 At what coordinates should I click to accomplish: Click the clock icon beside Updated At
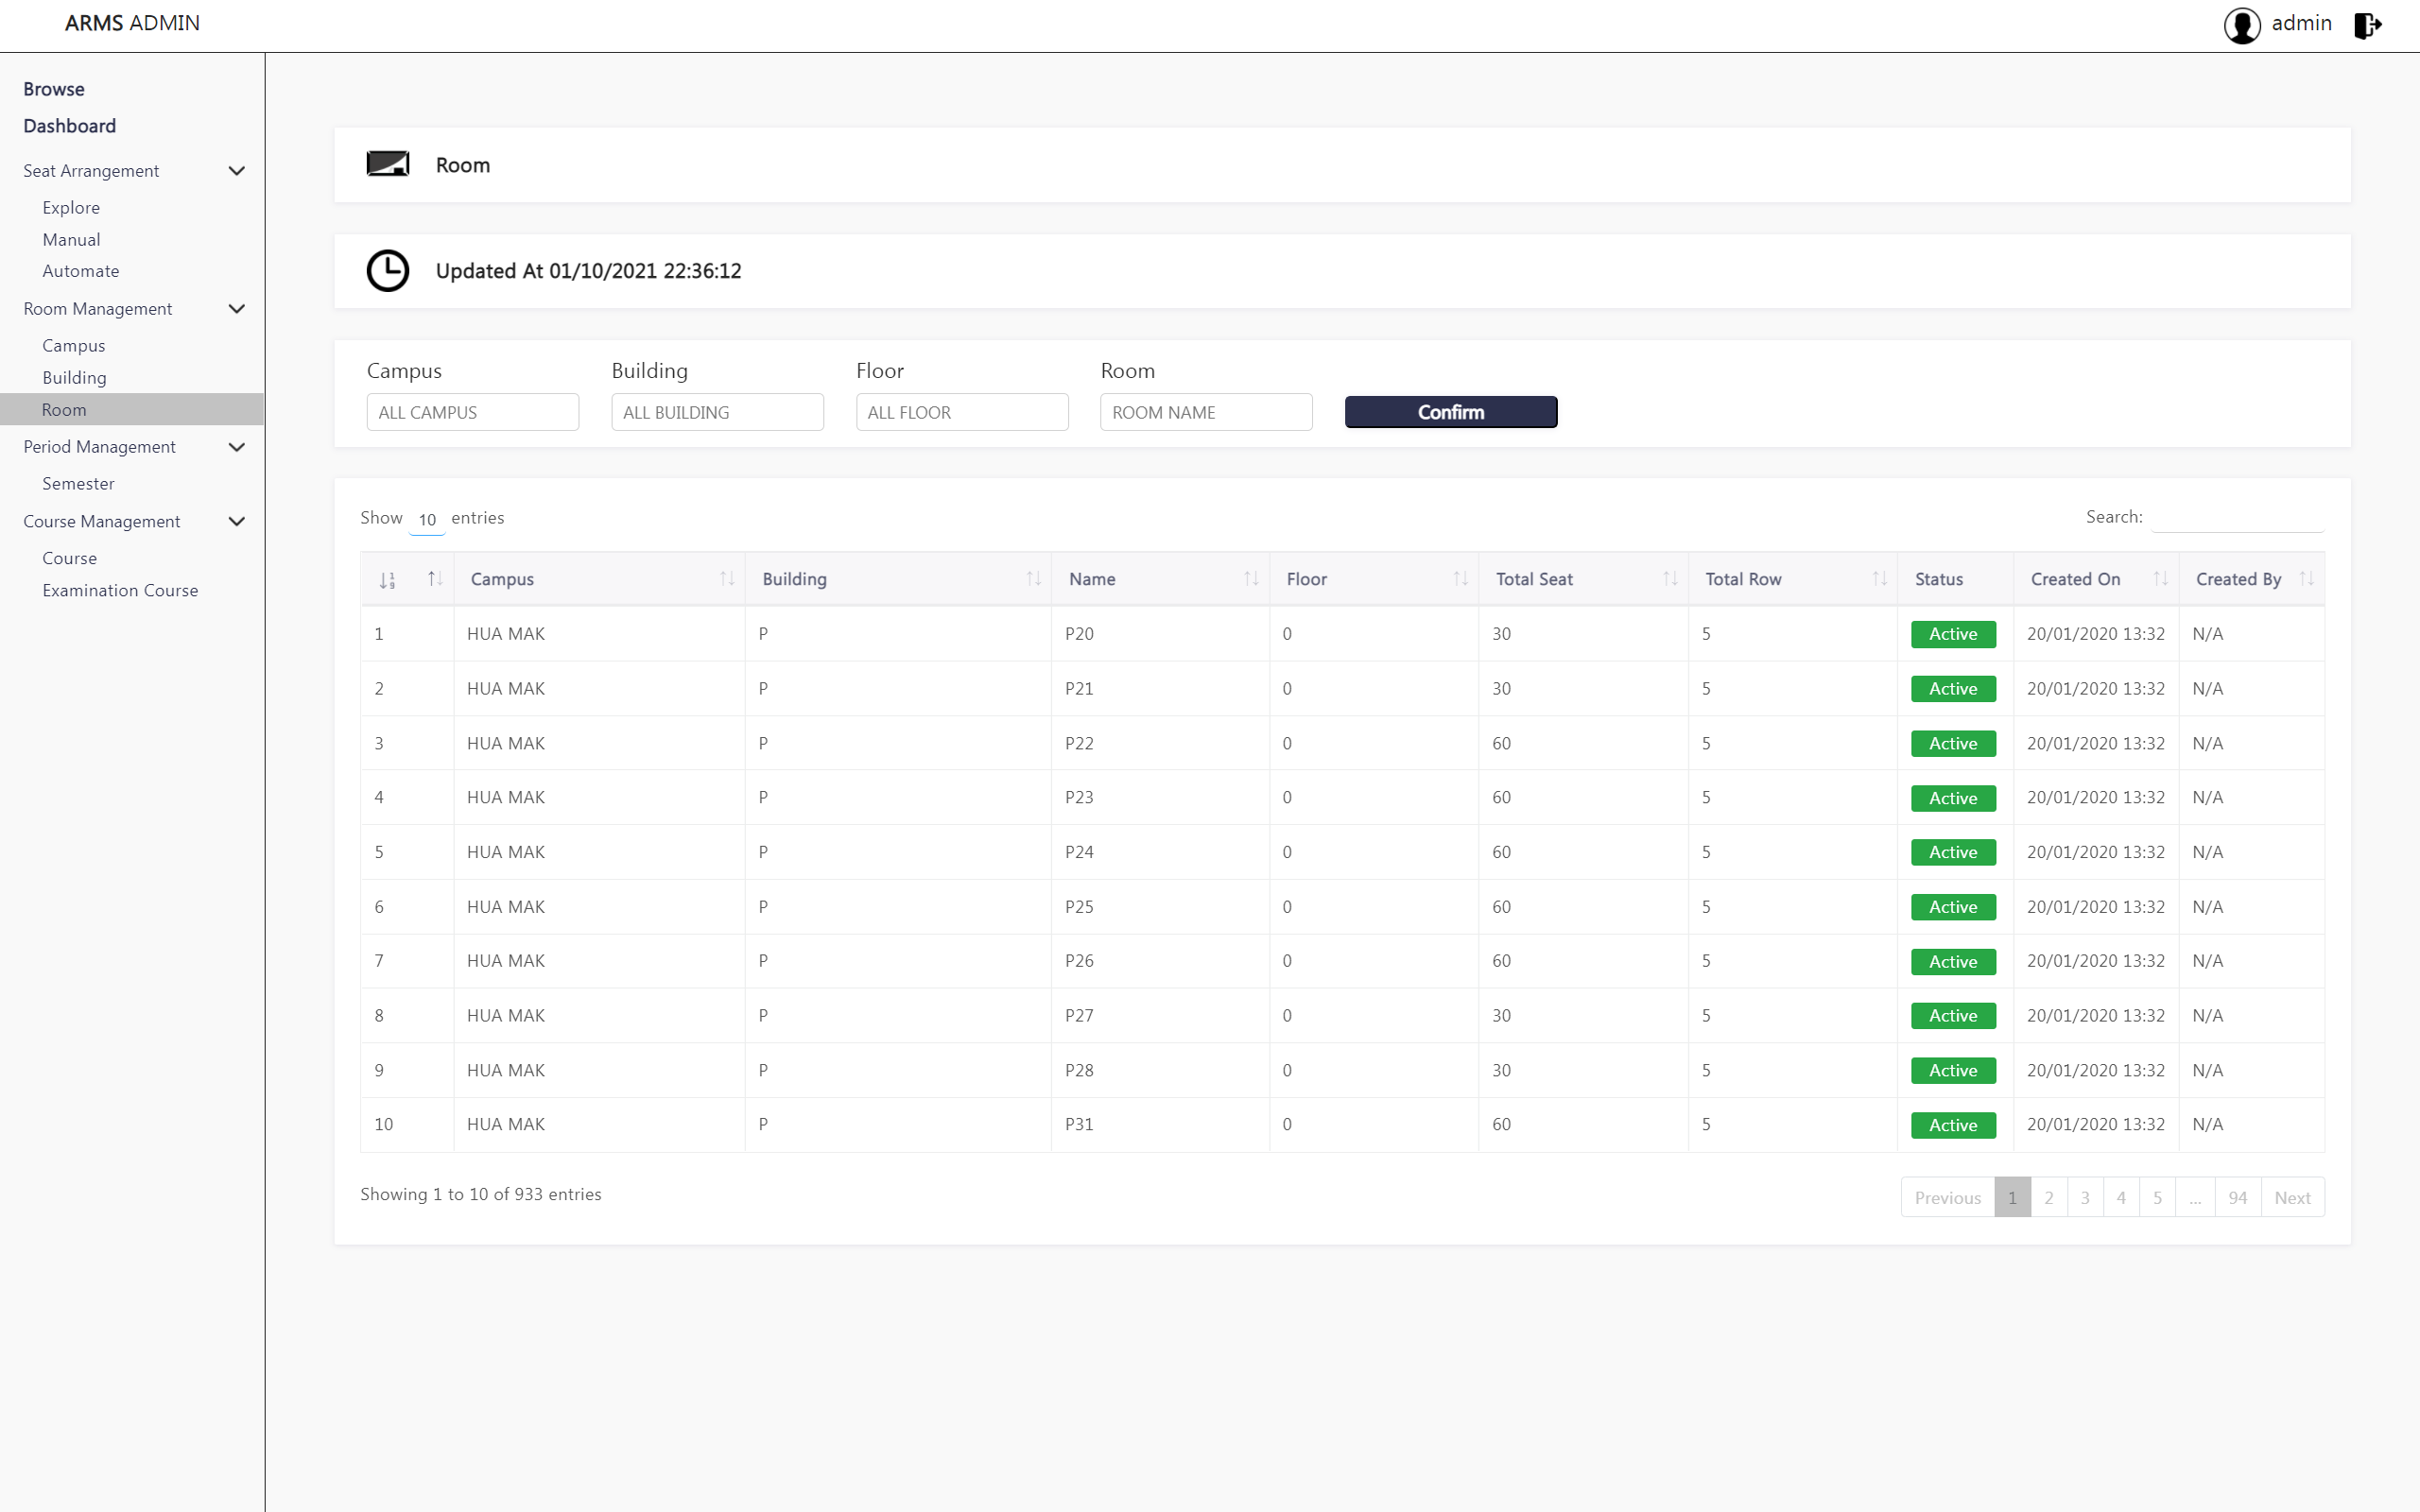point(388,271)
